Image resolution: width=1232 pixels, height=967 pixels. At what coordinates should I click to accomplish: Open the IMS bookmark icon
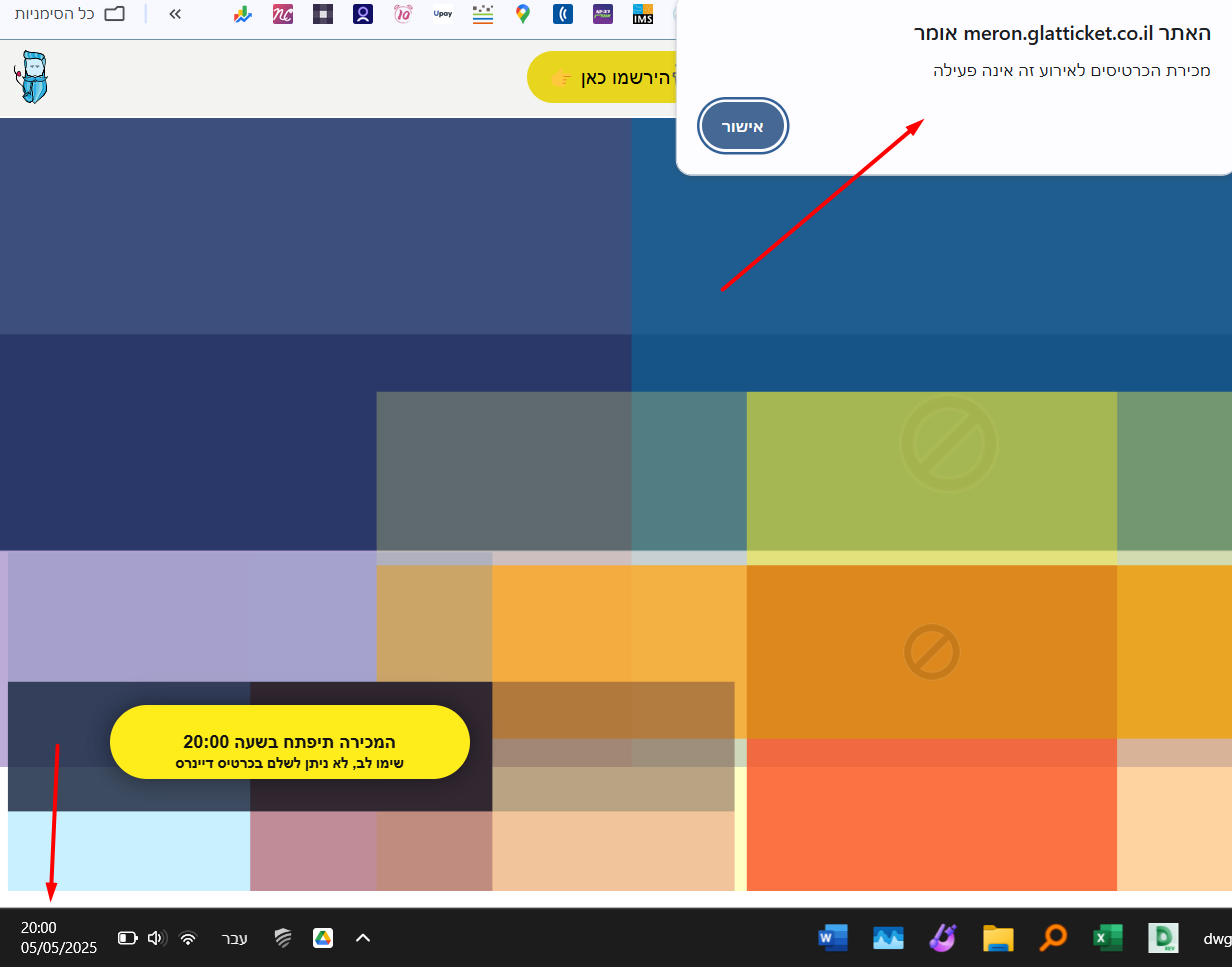pos(642,14)
